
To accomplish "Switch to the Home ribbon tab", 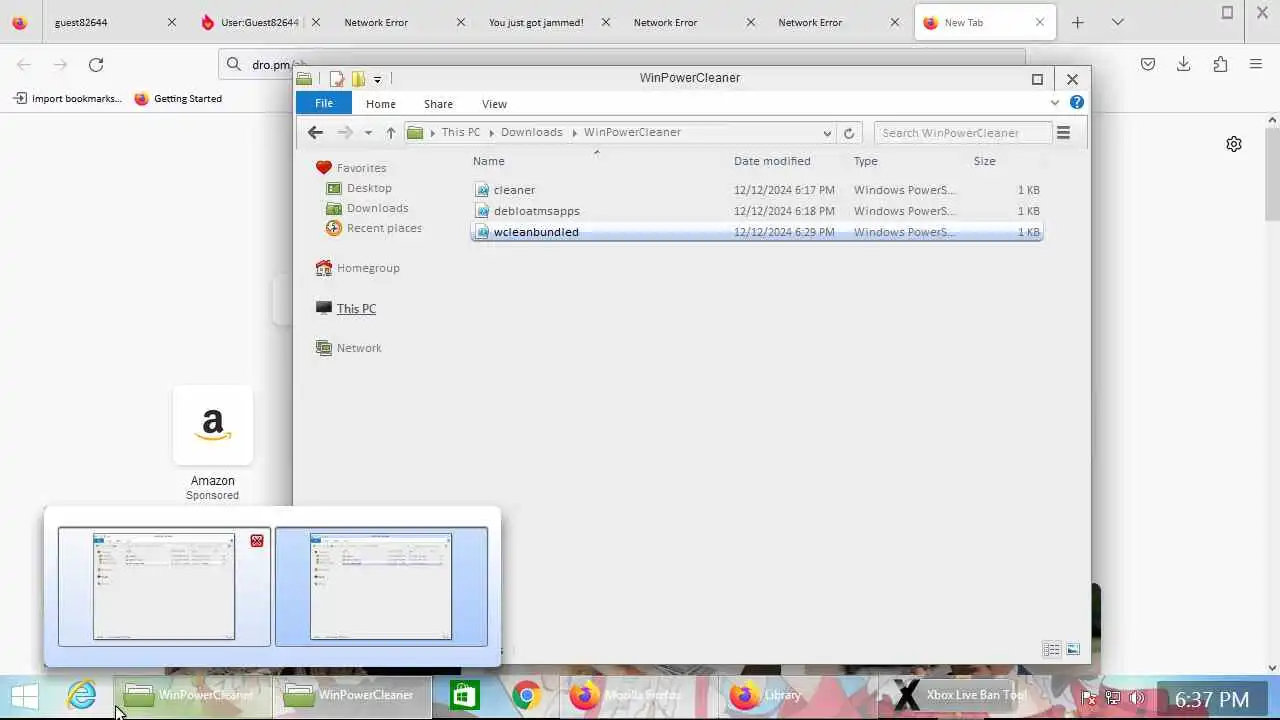I will tap(380, 103).
